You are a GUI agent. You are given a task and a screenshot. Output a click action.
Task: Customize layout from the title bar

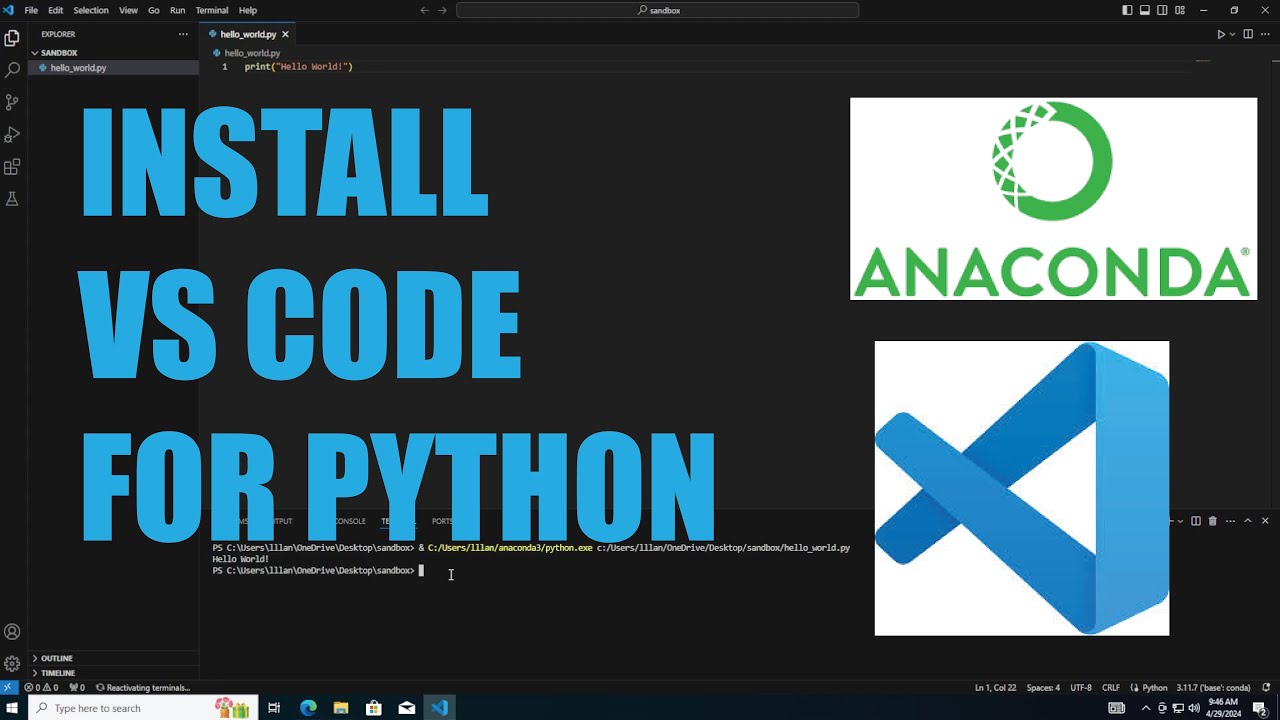1180,10
